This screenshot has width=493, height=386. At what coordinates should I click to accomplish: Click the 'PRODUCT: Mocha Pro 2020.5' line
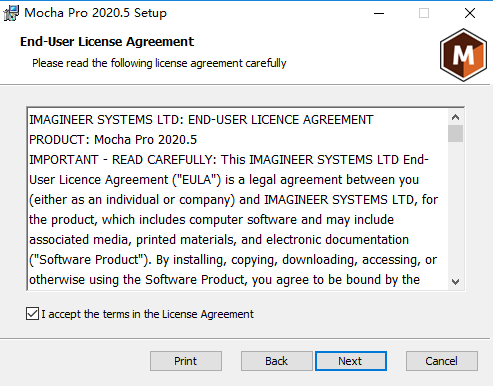(113, 140)
